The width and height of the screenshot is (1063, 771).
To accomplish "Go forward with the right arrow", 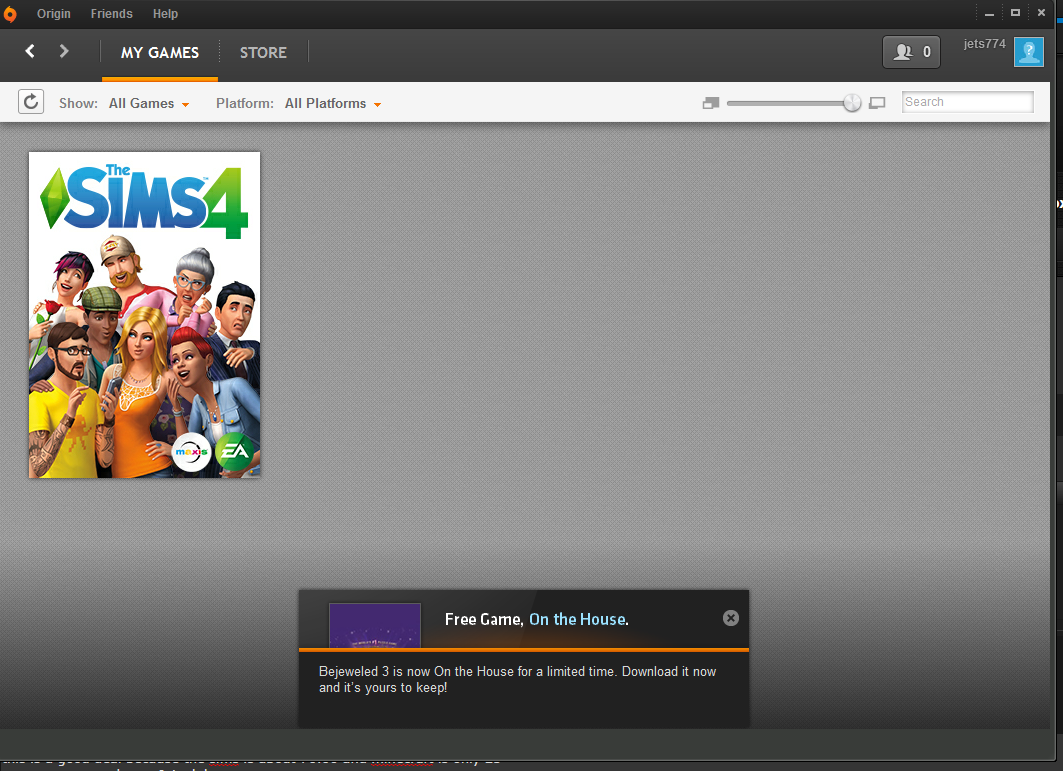I will [64, 51].
